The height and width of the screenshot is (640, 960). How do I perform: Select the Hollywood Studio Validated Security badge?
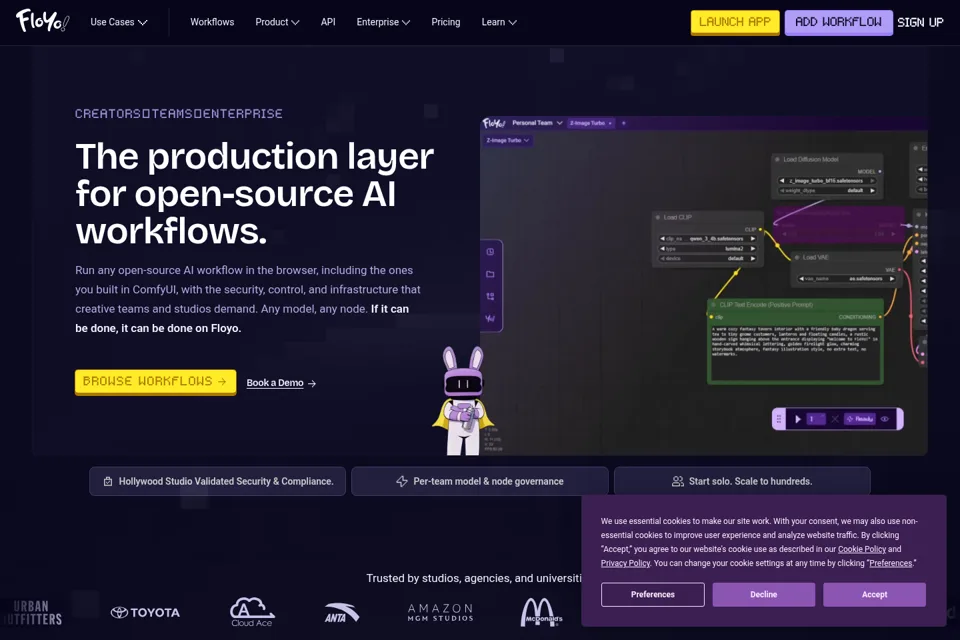(x=217, y=481)
